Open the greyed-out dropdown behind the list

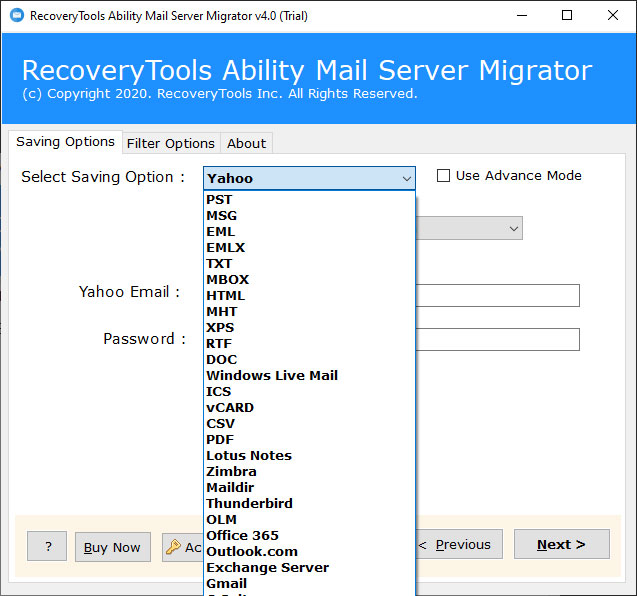469,228
